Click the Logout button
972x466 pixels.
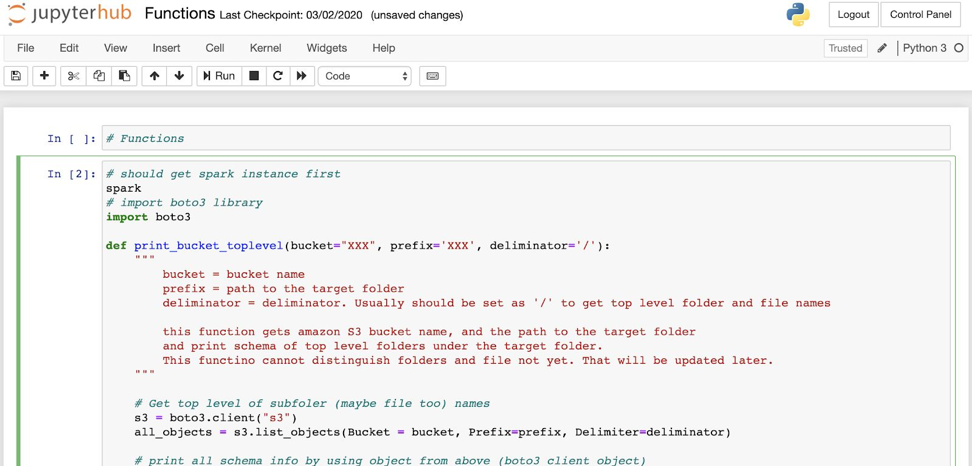point(854,14)
